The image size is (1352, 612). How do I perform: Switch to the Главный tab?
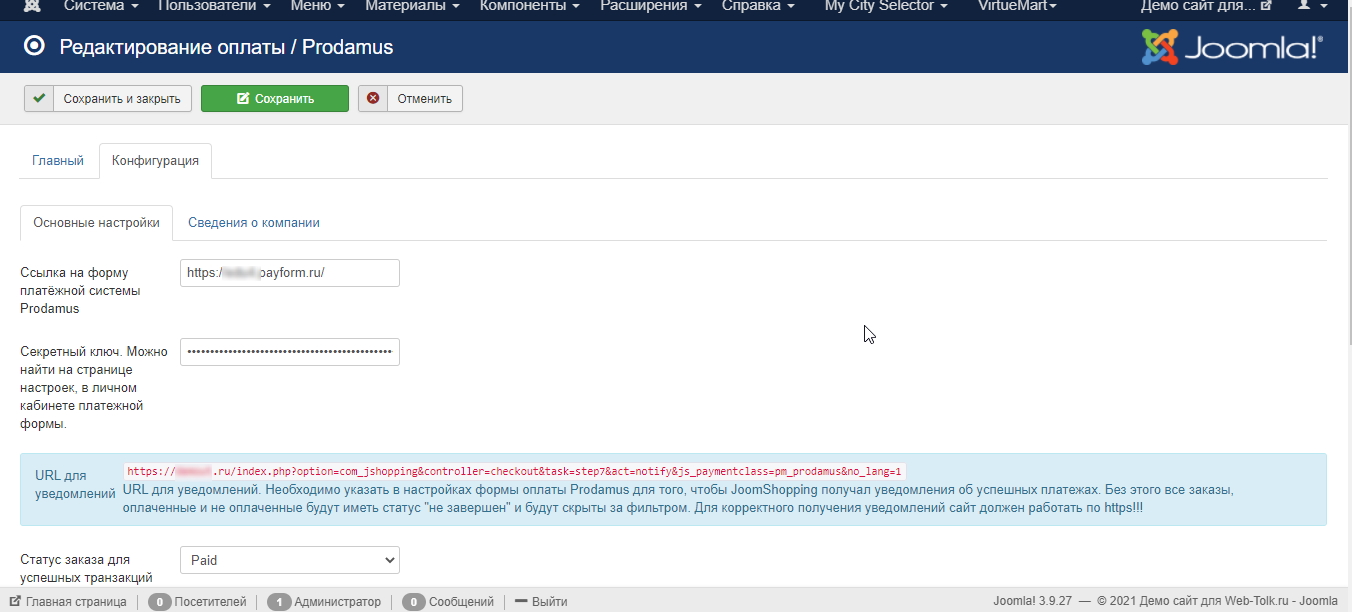coord(58,160)
